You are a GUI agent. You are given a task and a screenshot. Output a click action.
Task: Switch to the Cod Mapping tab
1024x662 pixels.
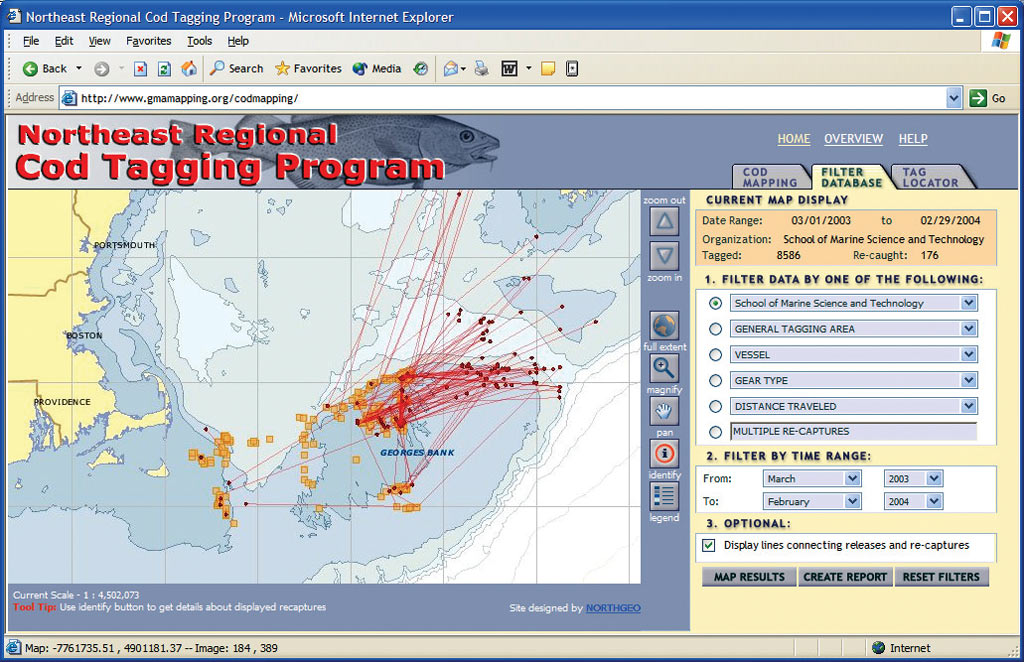click(x=769, y=177)
